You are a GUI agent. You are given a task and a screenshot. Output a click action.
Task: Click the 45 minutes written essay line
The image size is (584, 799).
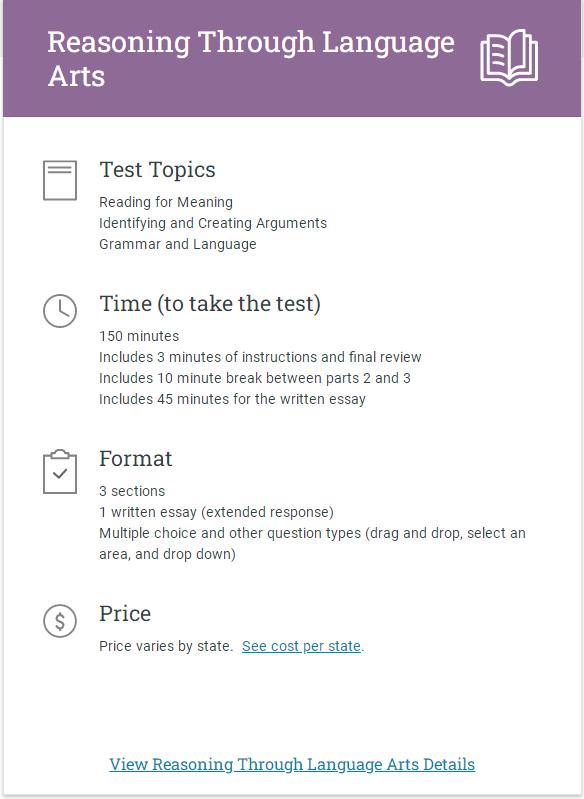[x=232, y=399]
